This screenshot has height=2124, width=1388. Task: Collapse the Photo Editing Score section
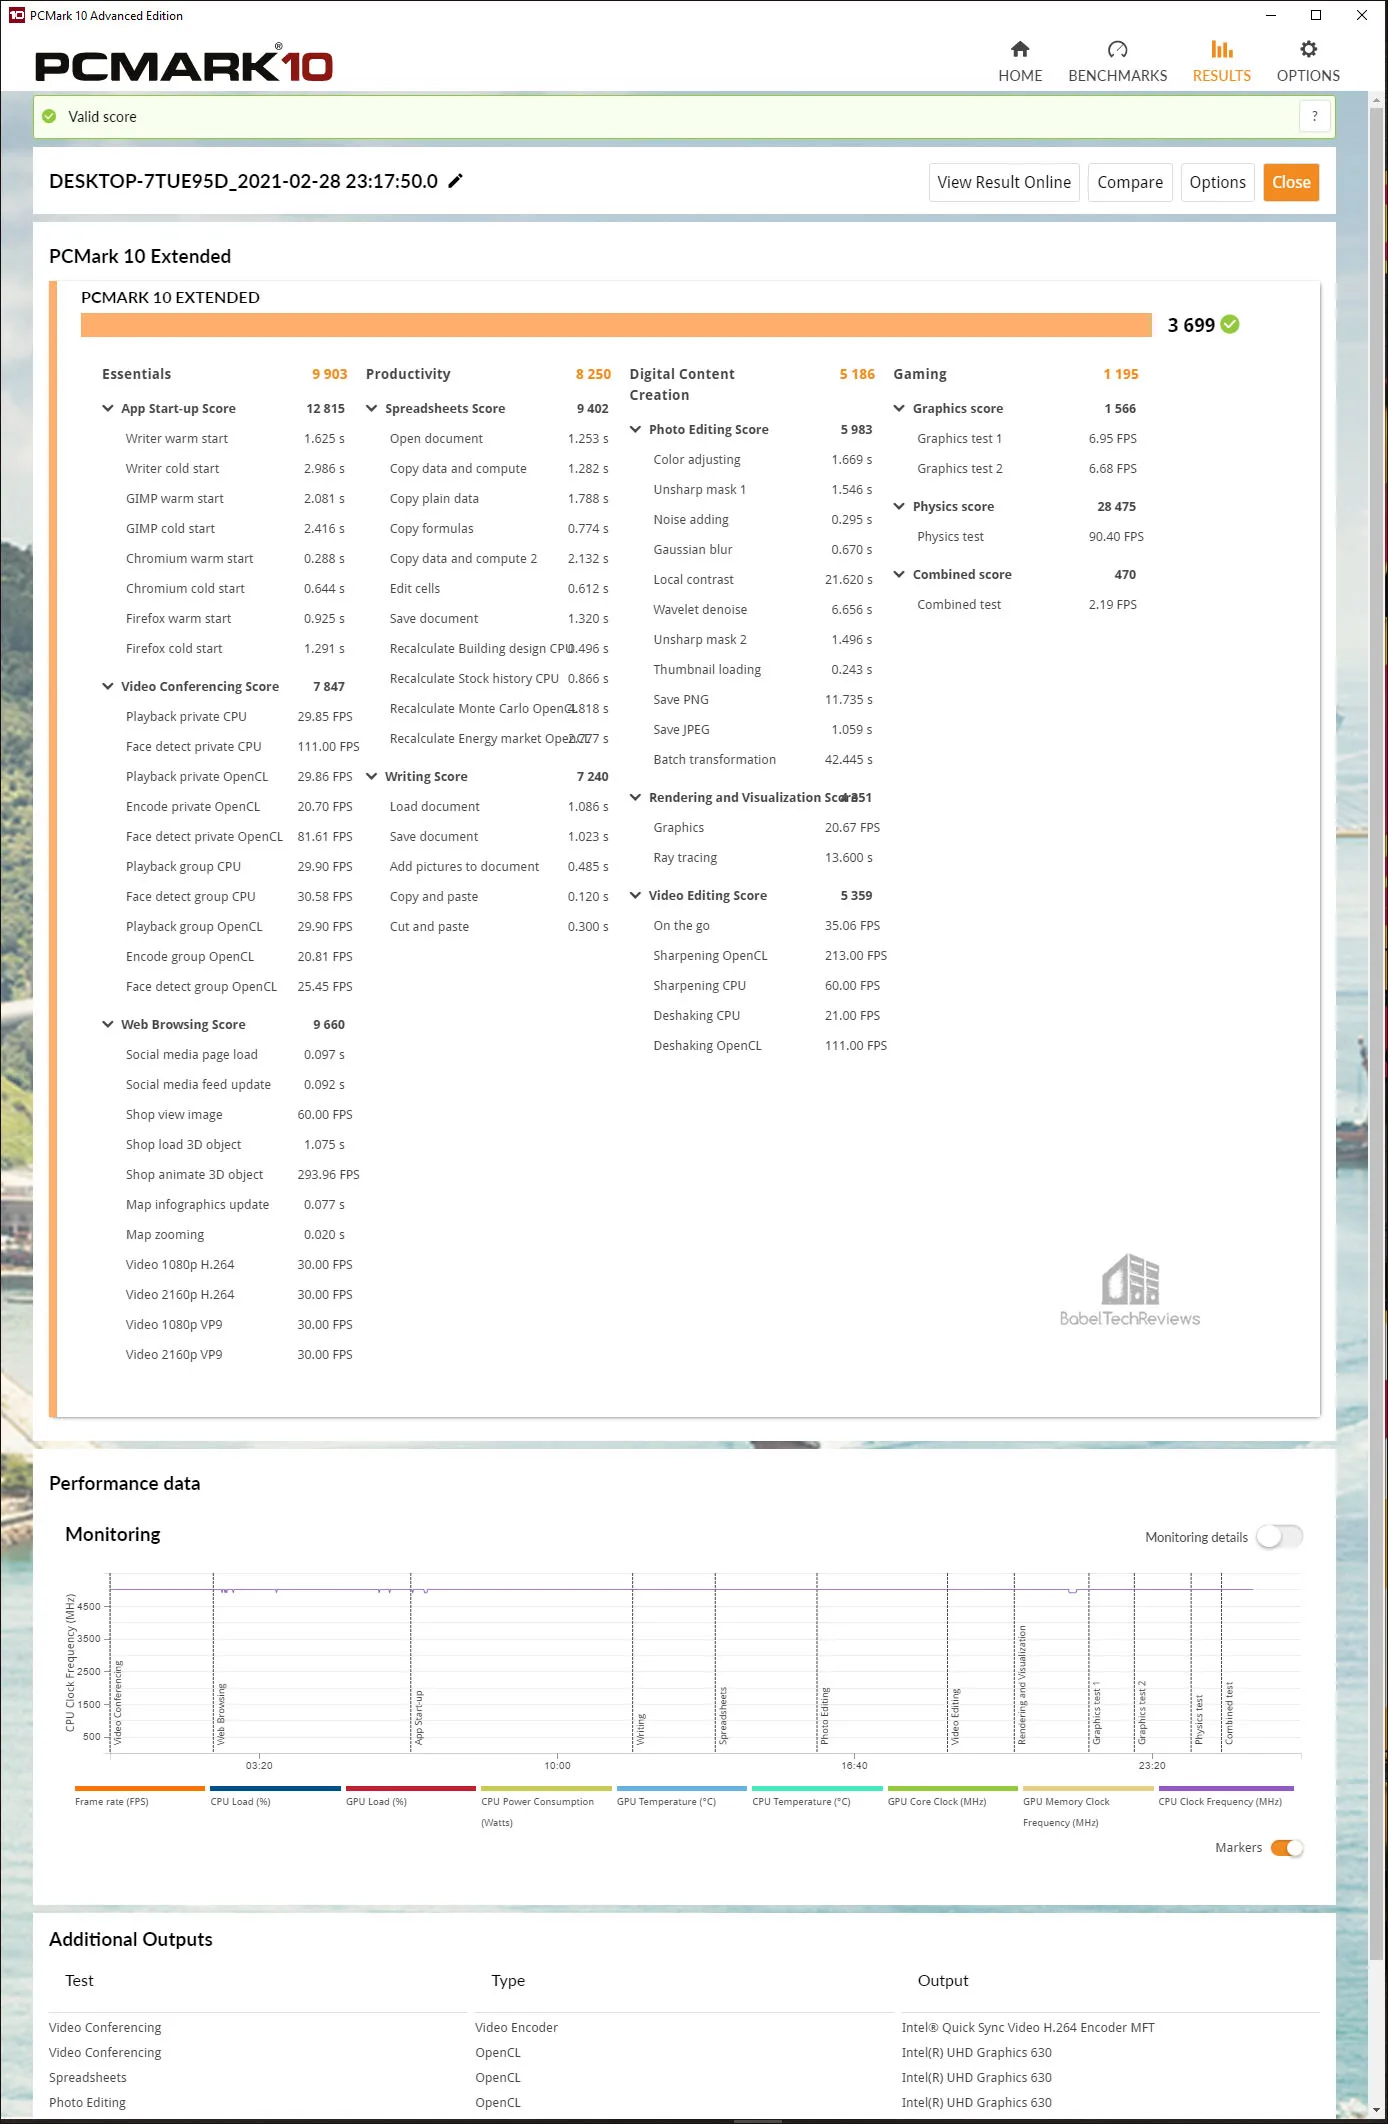[x=636, y=429]
